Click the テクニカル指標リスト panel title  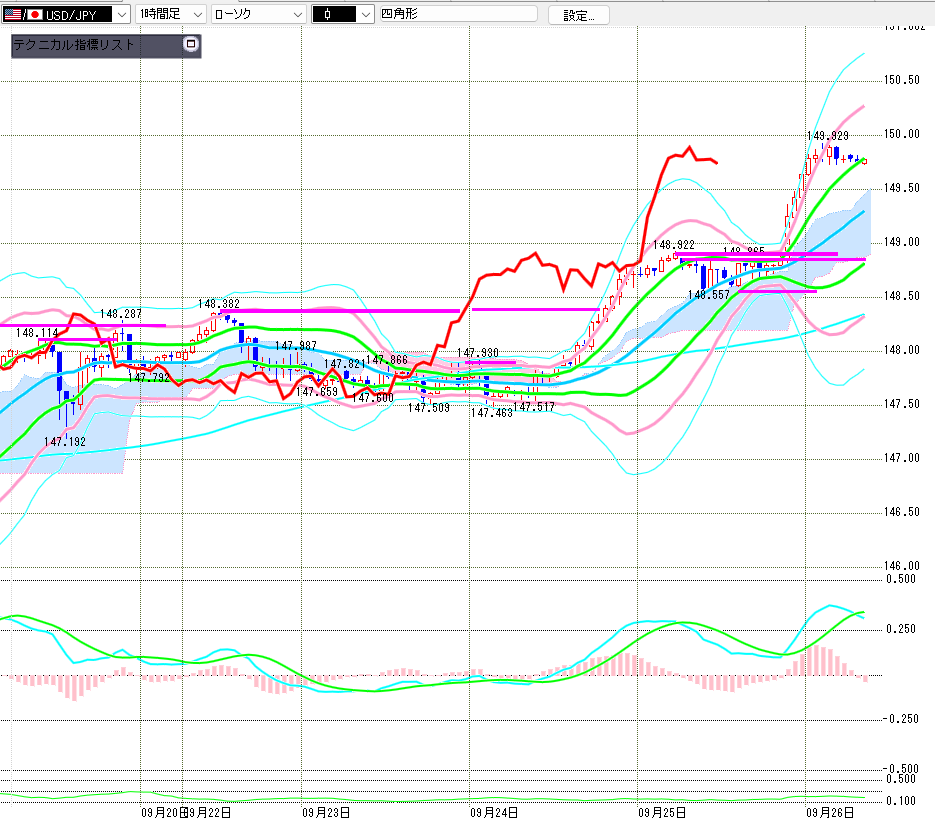74,45
